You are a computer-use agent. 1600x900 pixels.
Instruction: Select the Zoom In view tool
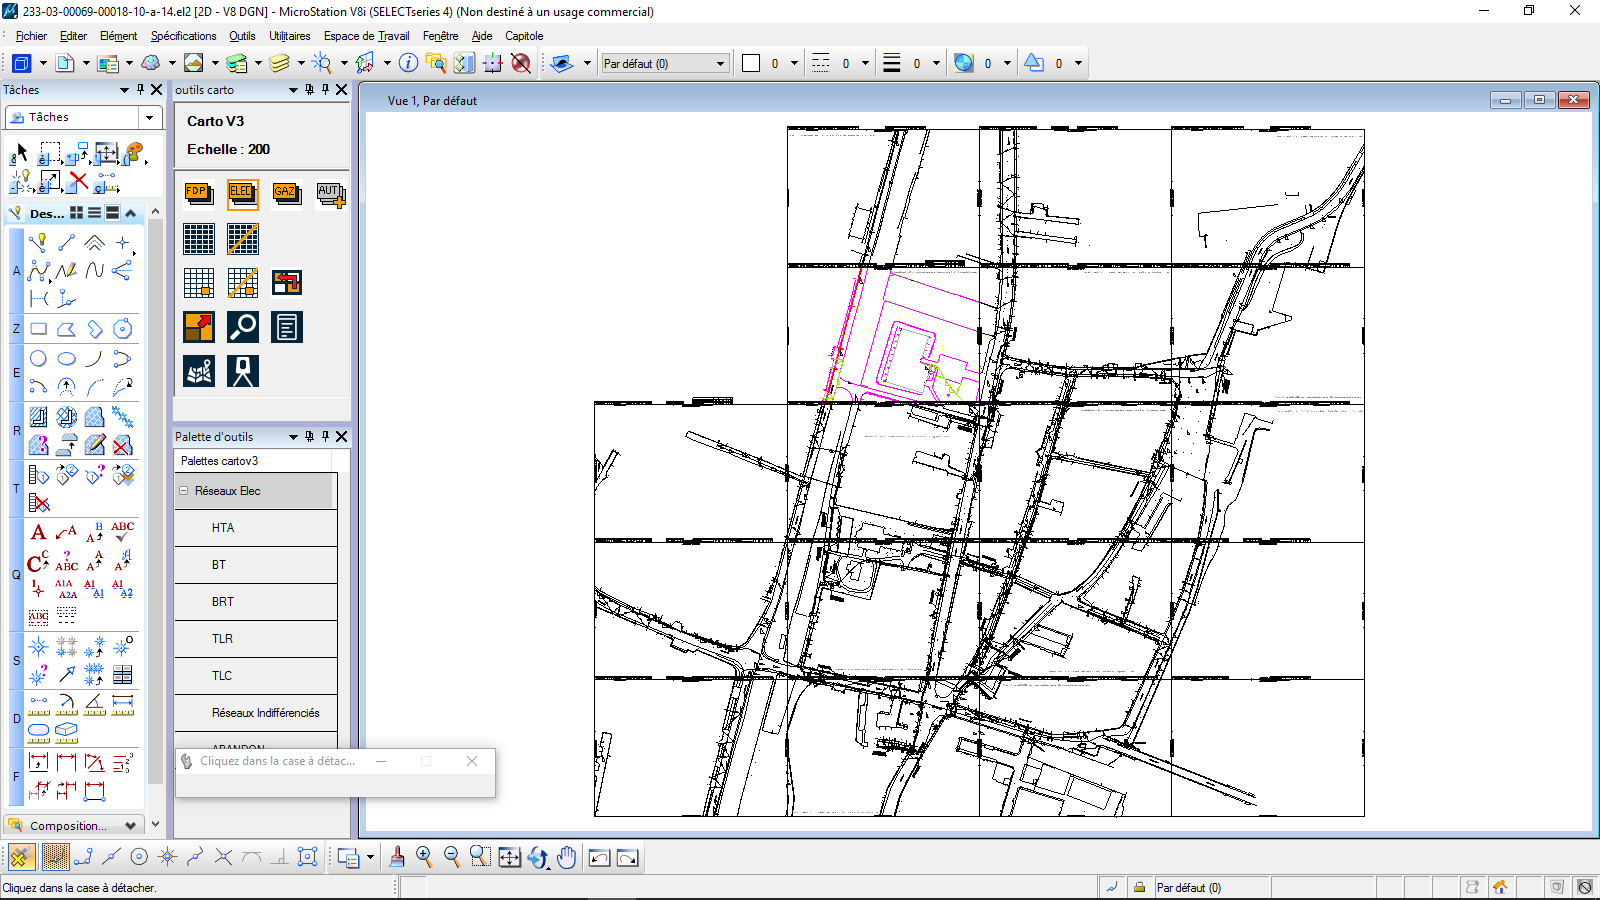click(x=424, y=857)
